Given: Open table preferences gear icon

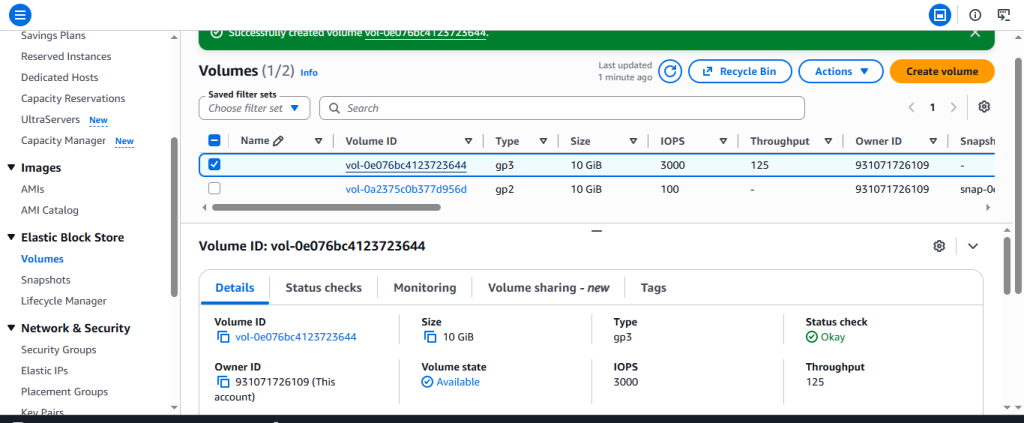Looking at the screenshot, I should tap(984, 107).
